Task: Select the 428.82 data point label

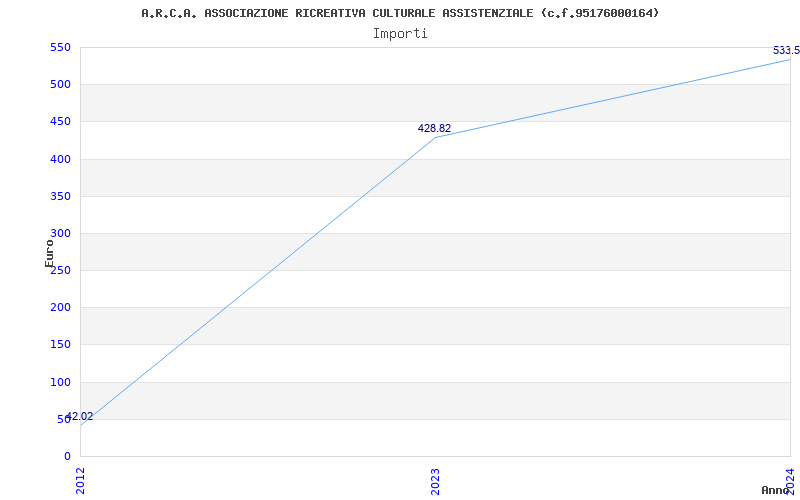Action: 434,129
